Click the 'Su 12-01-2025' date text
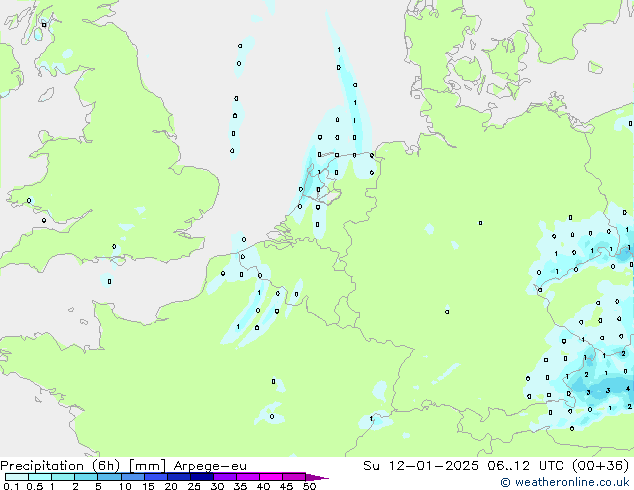The image size is (634, 490). 421,466
